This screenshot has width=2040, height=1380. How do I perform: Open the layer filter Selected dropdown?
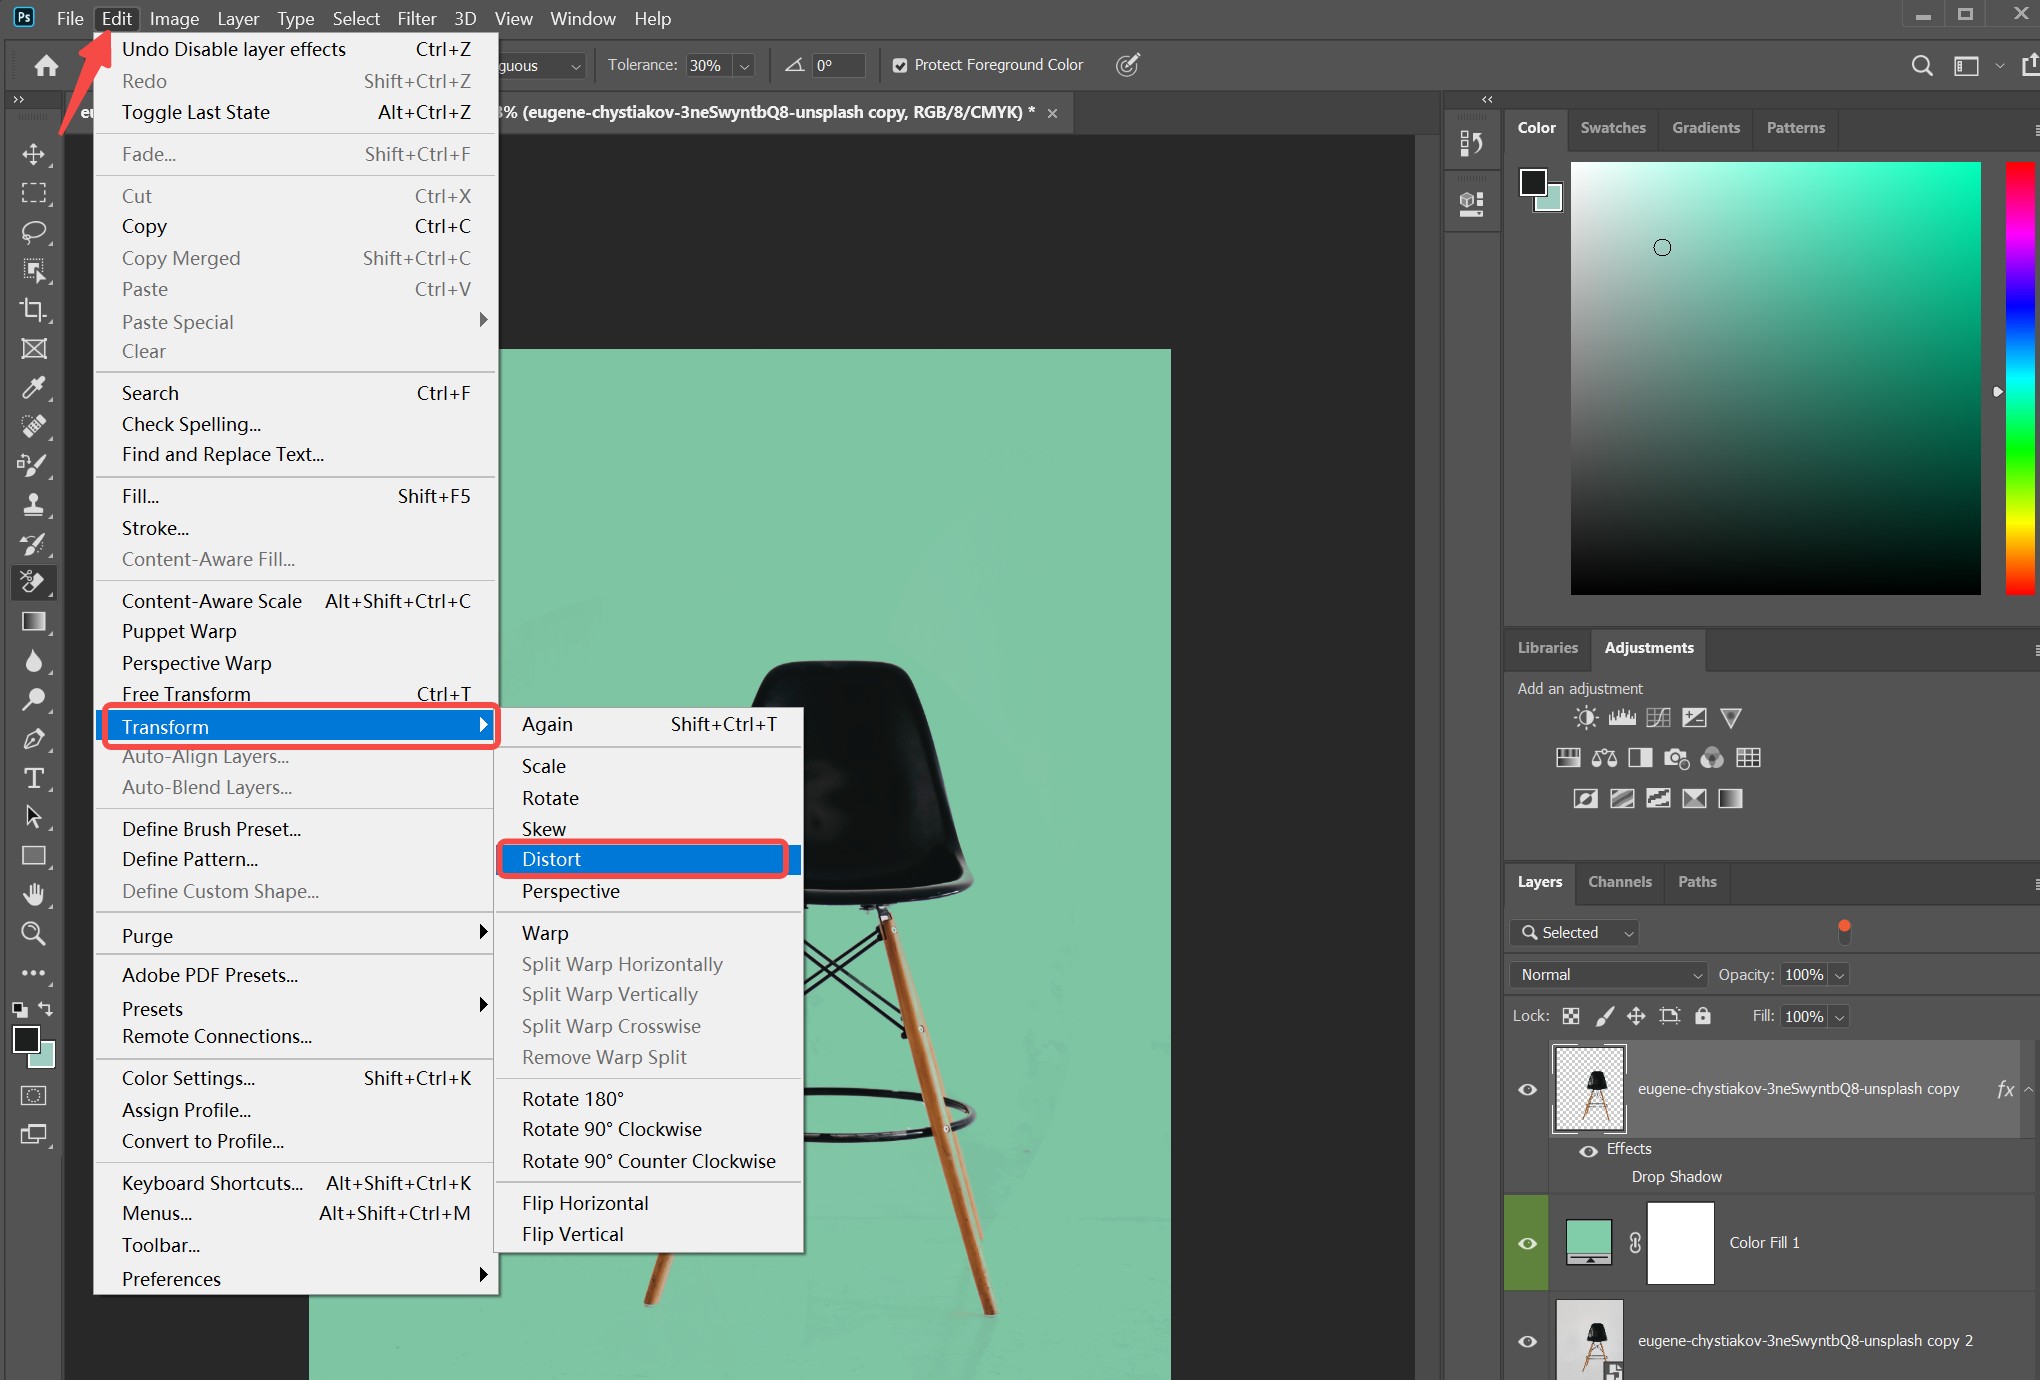point(1574,932)
